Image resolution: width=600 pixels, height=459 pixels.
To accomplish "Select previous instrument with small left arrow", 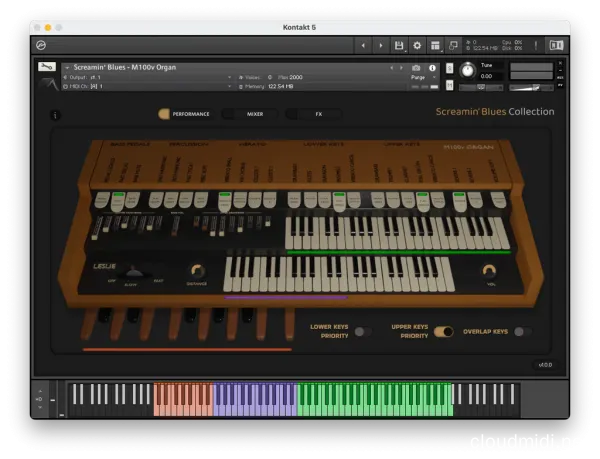I will (391, 68).
